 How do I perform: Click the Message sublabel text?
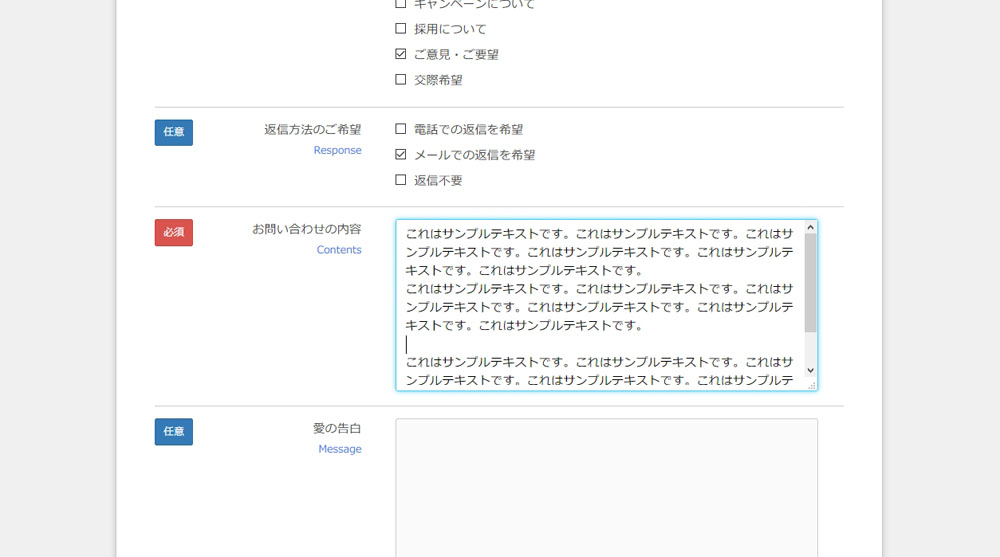[x=340, y=449]
